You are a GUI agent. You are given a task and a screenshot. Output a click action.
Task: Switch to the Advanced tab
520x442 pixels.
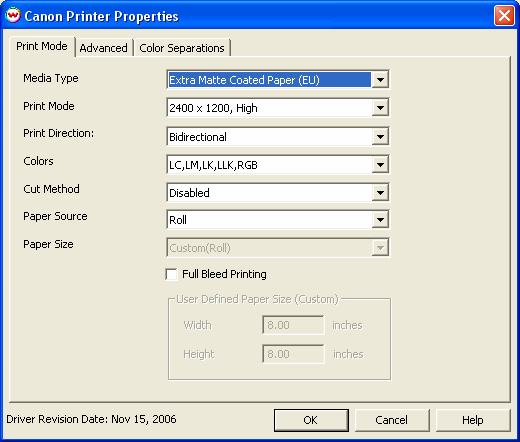click(x=104, y=48)
